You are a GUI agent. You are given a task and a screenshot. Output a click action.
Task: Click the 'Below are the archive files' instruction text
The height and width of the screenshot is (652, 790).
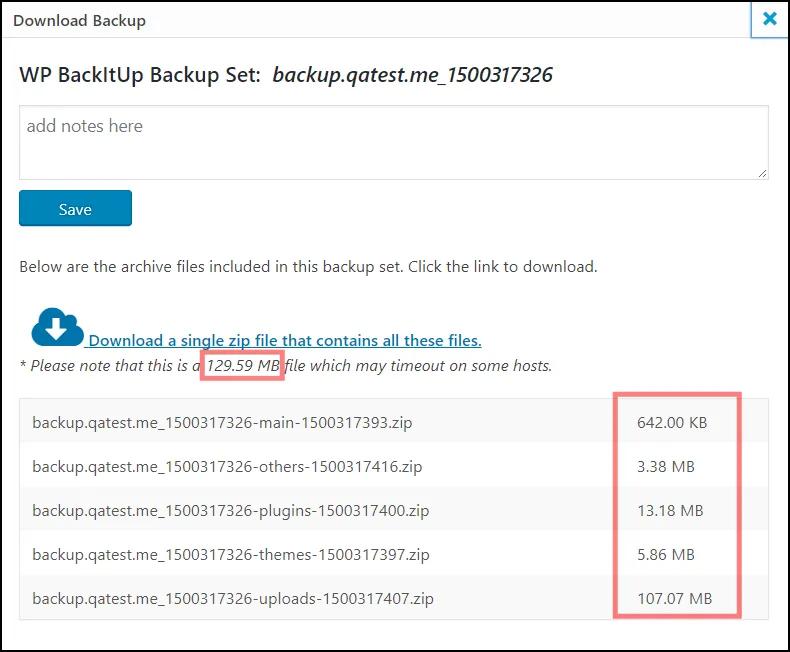(308, 267)
